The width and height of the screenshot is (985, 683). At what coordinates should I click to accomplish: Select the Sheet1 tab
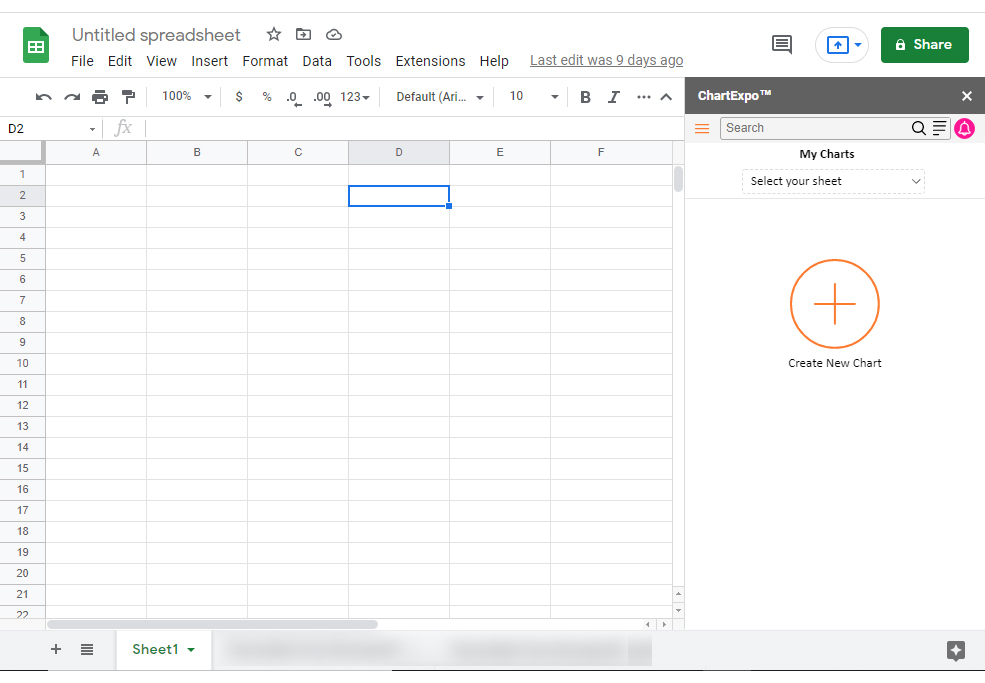tap(163, 649)
